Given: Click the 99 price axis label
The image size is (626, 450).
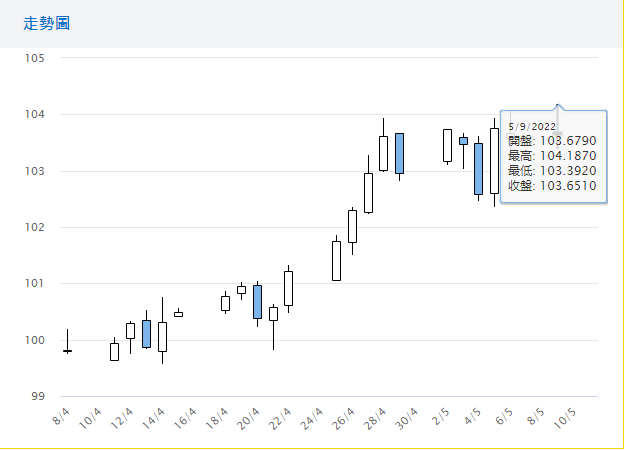Looking at the screenshot, I should click(x=38, y=396).
